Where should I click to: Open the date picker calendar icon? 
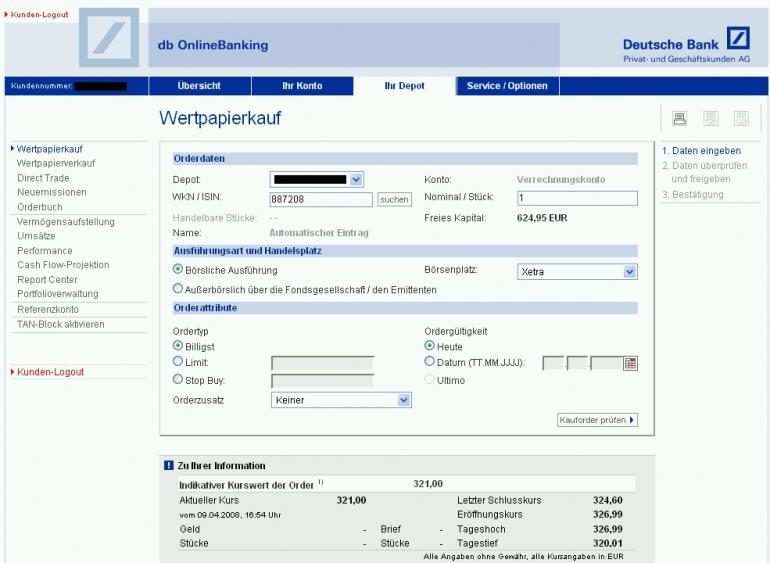coord(631,364)
